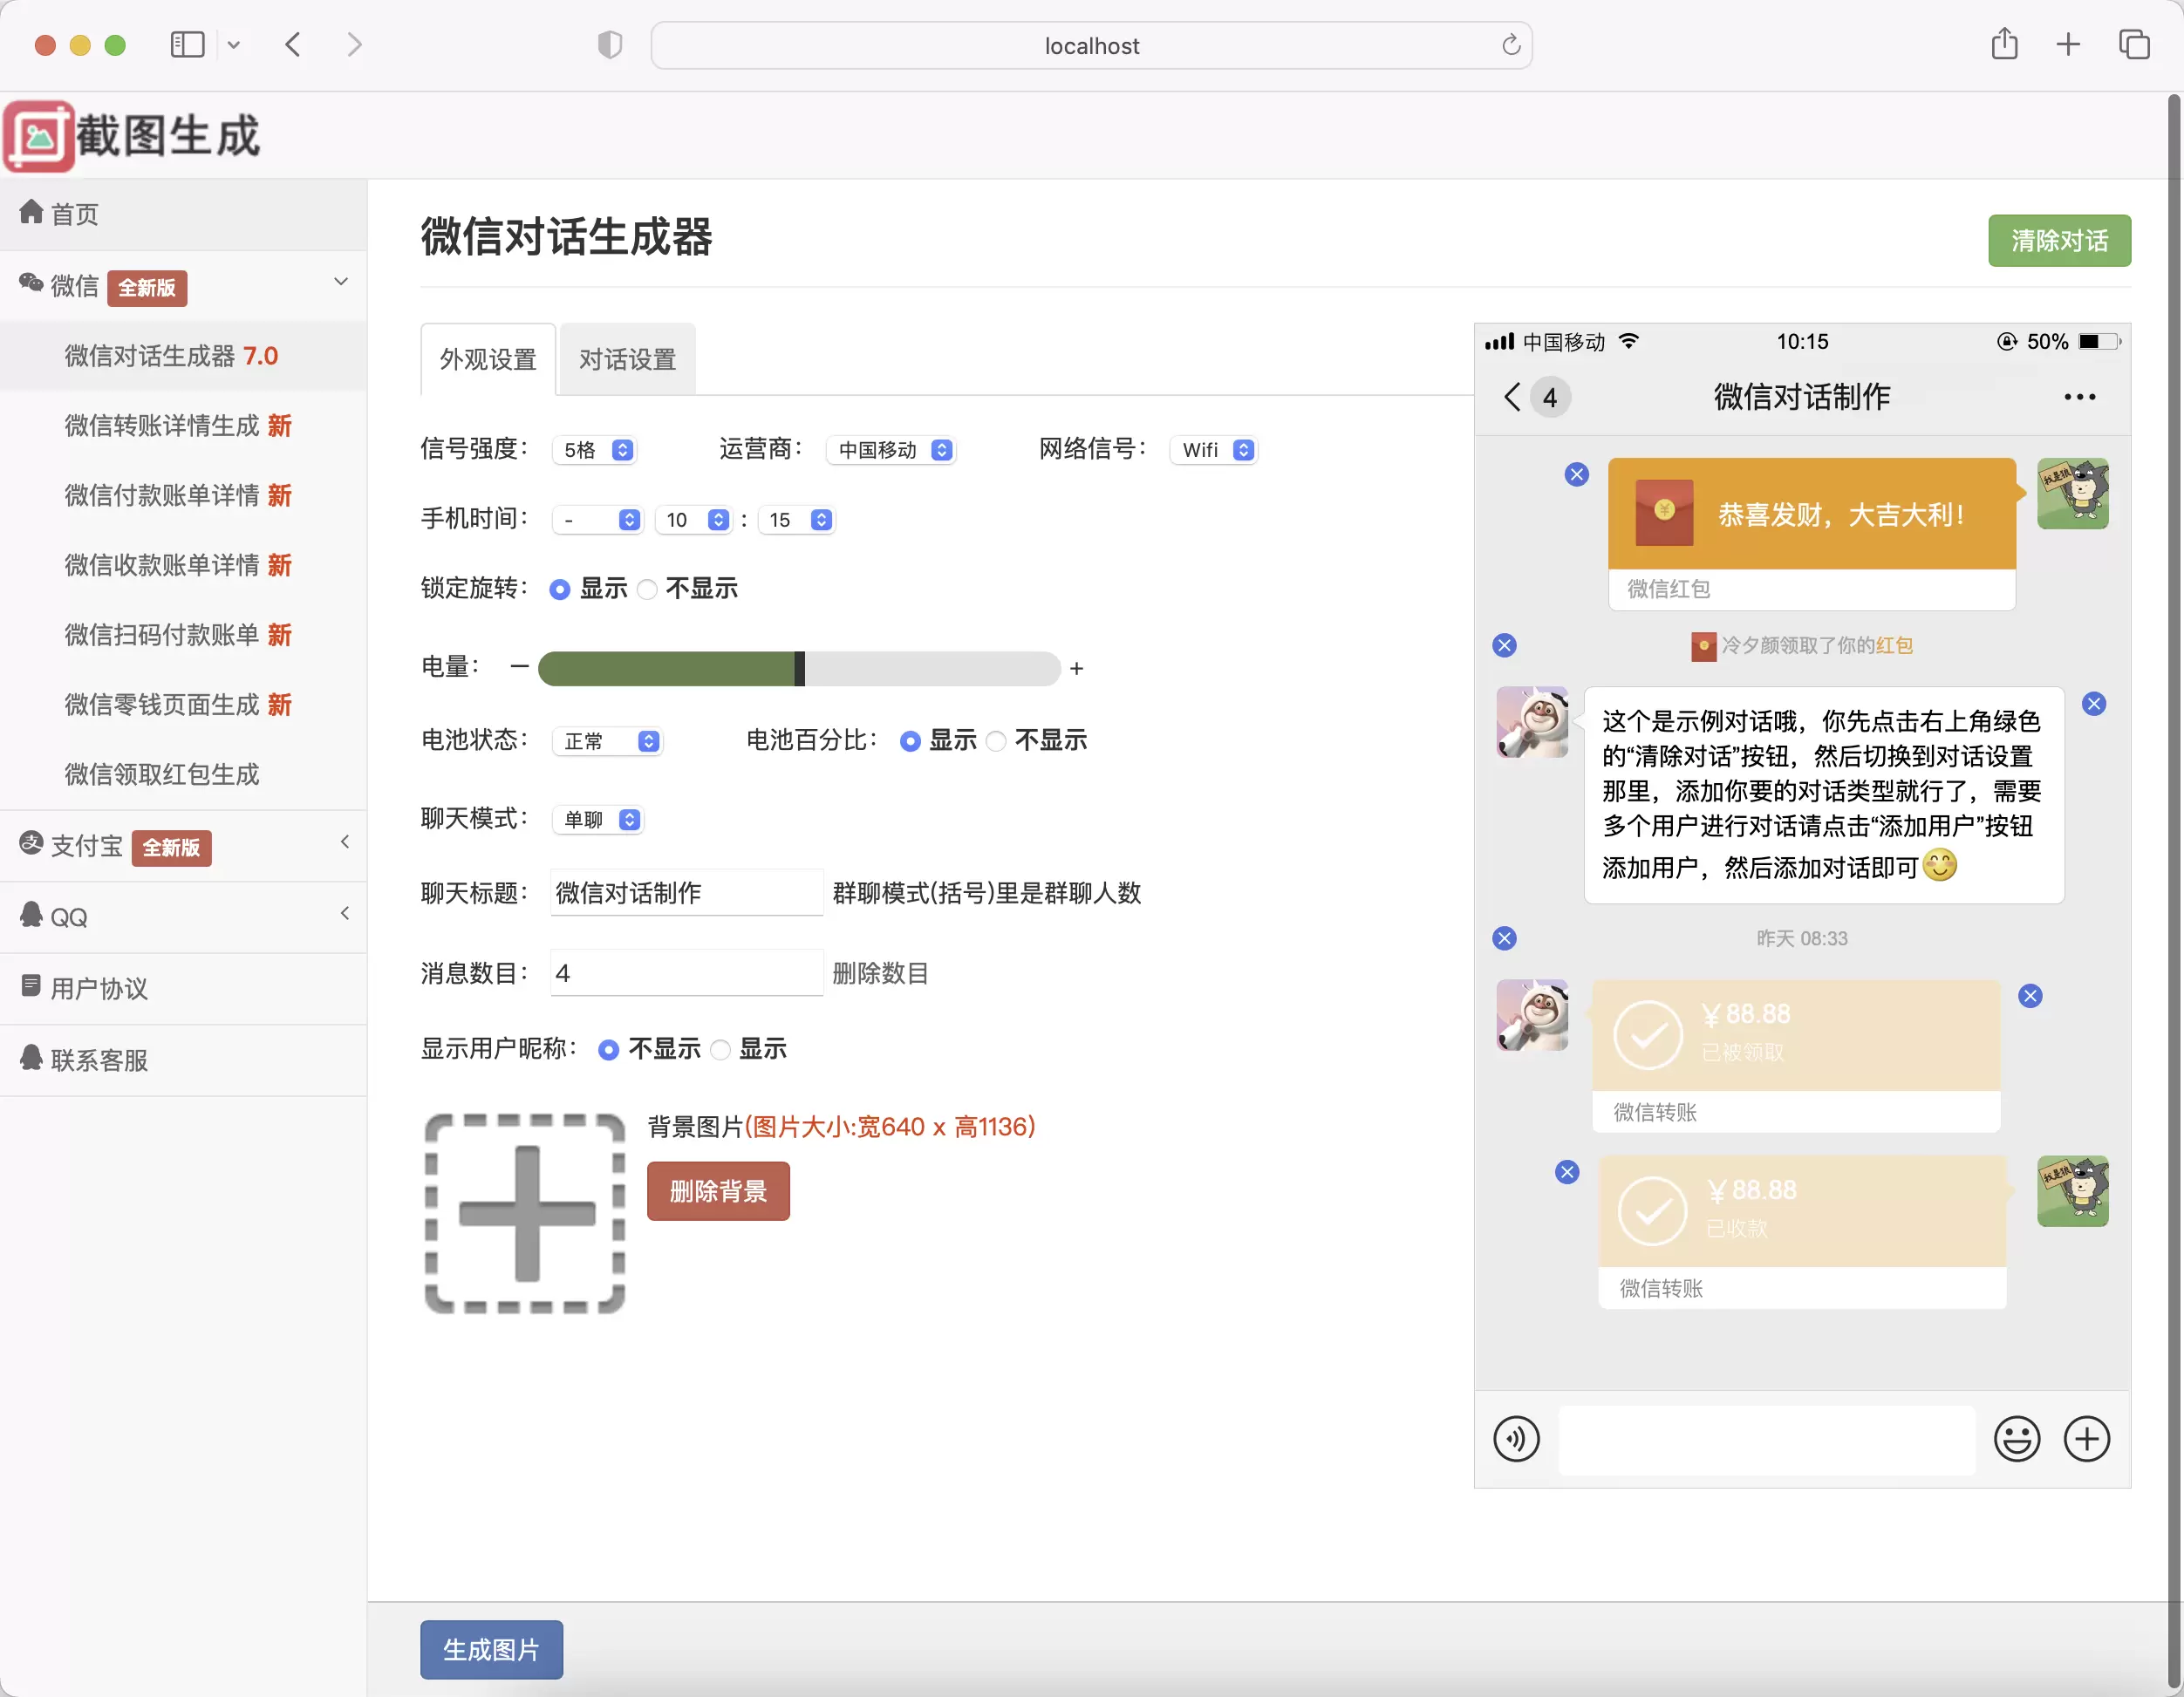Click the 电量 battery level slider
The height and width of the screenshot is (1697, 2184).
(799, 668)
